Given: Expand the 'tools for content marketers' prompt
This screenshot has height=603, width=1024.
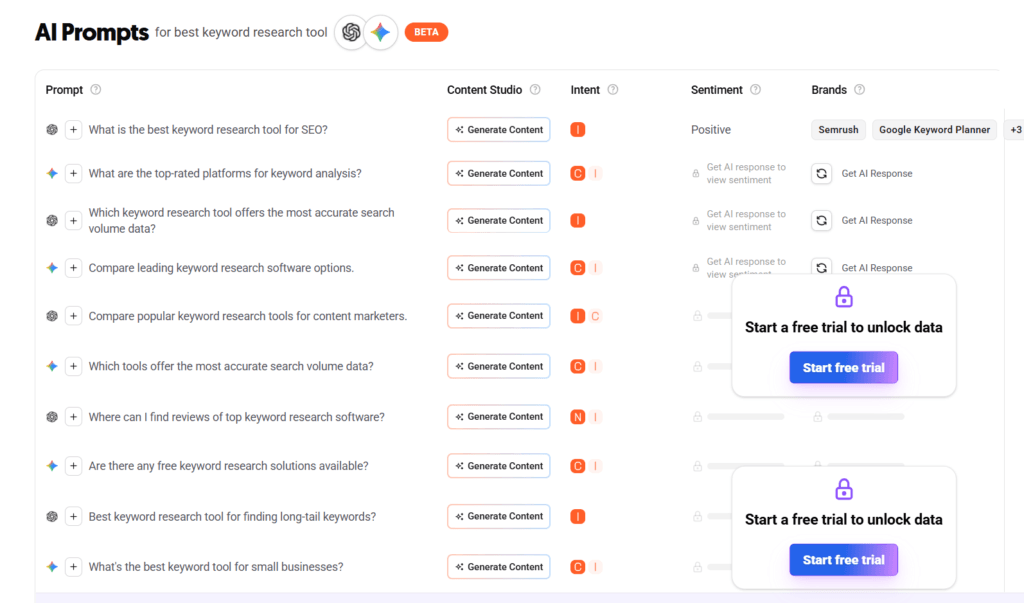Looking at the screenshot, I should coord(73,316).
